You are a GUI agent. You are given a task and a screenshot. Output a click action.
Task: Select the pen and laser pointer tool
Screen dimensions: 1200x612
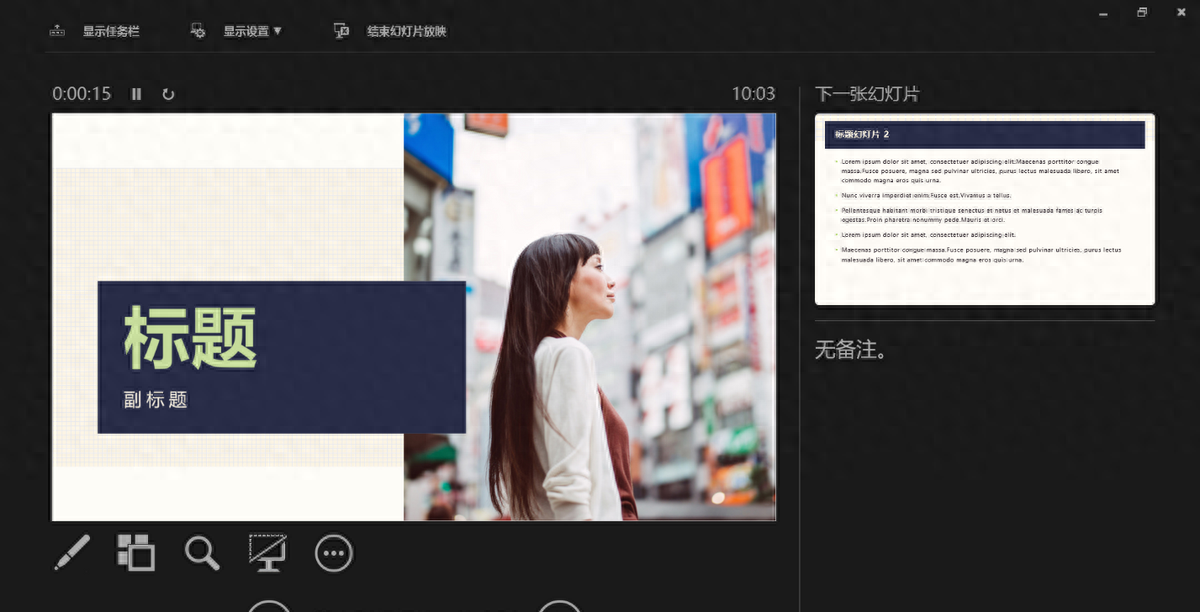[x=72, y=552]
